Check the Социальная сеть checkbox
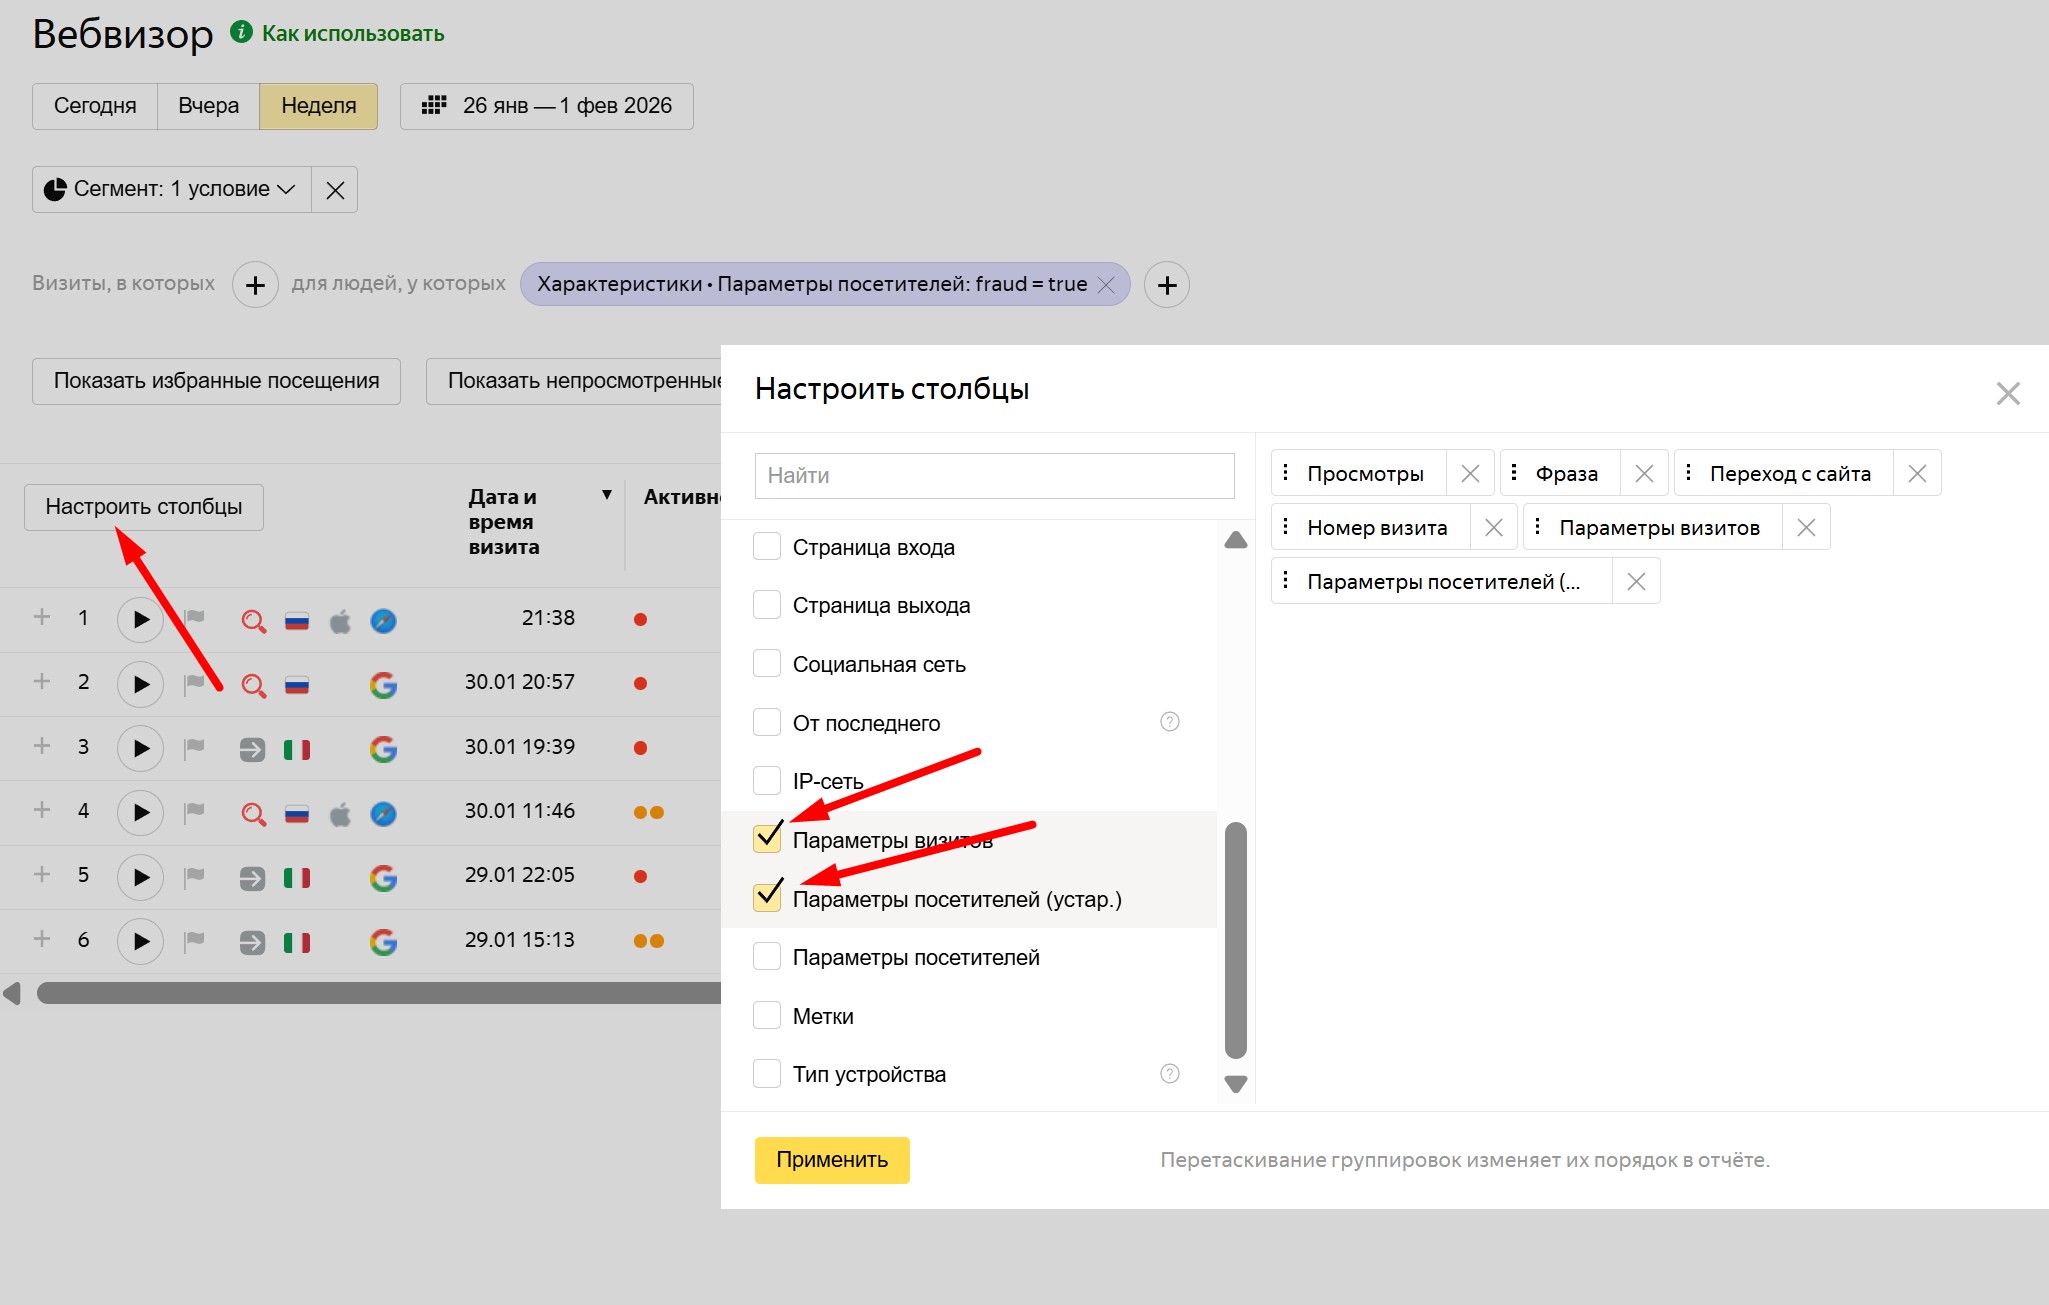Viewport: 2049px width, 1305px height. pos(767,664)
